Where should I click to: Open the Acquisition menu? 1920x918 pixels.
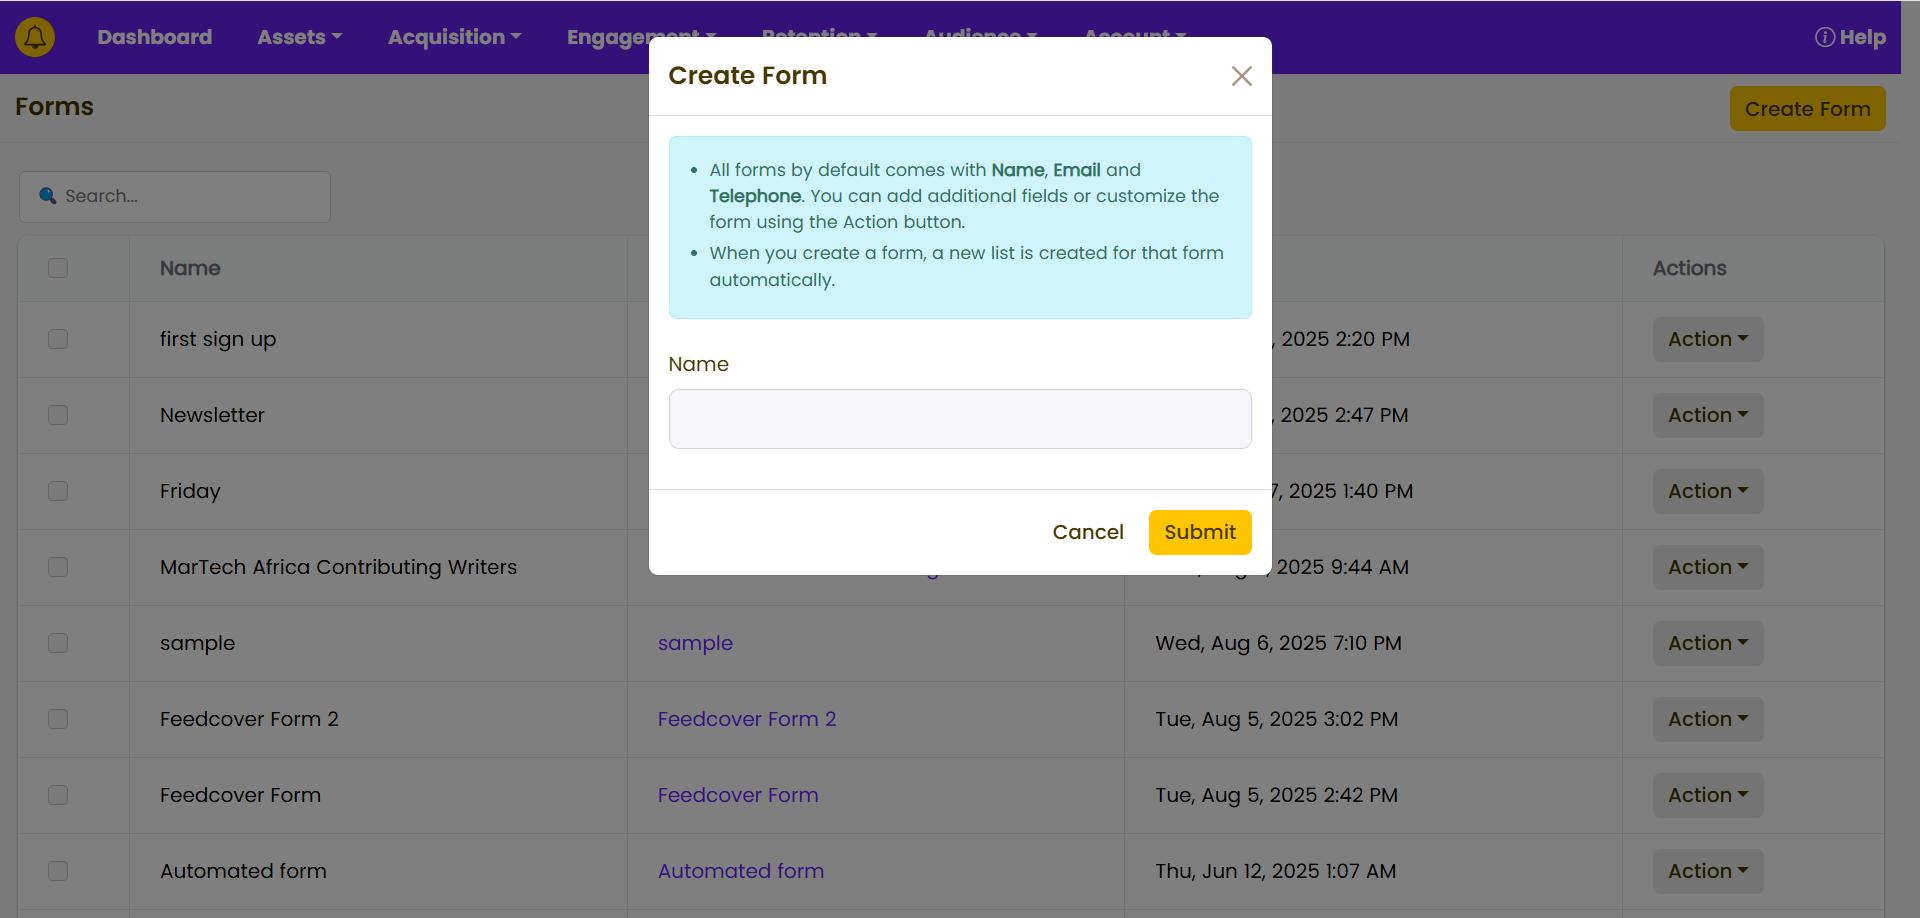(x=454, y=37)
